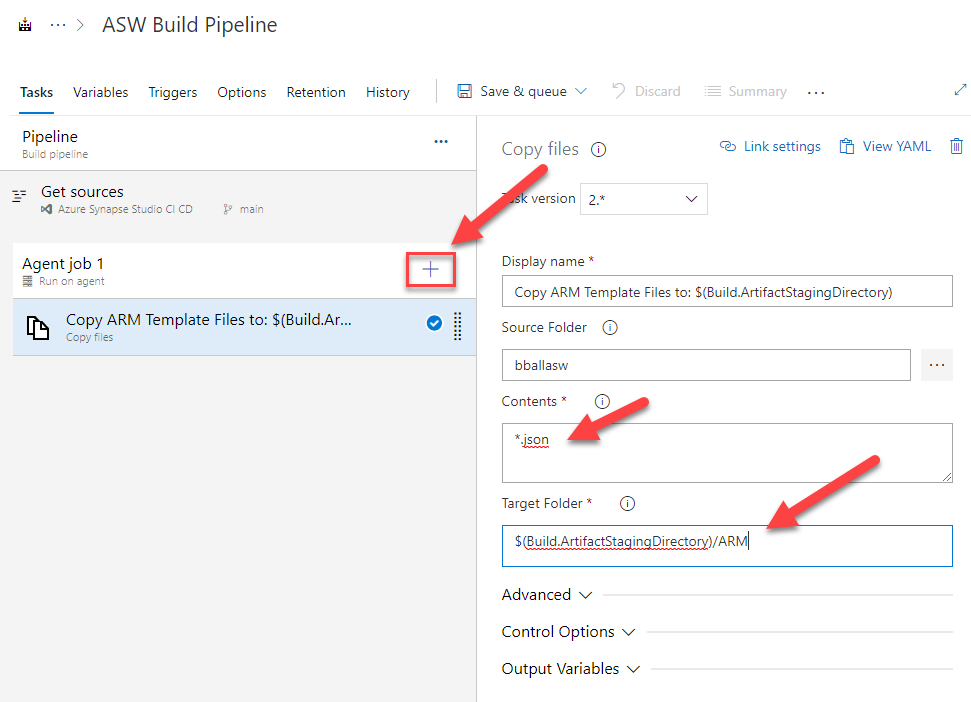Click the plus icon on Agent job 1
Image resolution: width=971 pixels, height=702 pixels.
pos(430,270)
